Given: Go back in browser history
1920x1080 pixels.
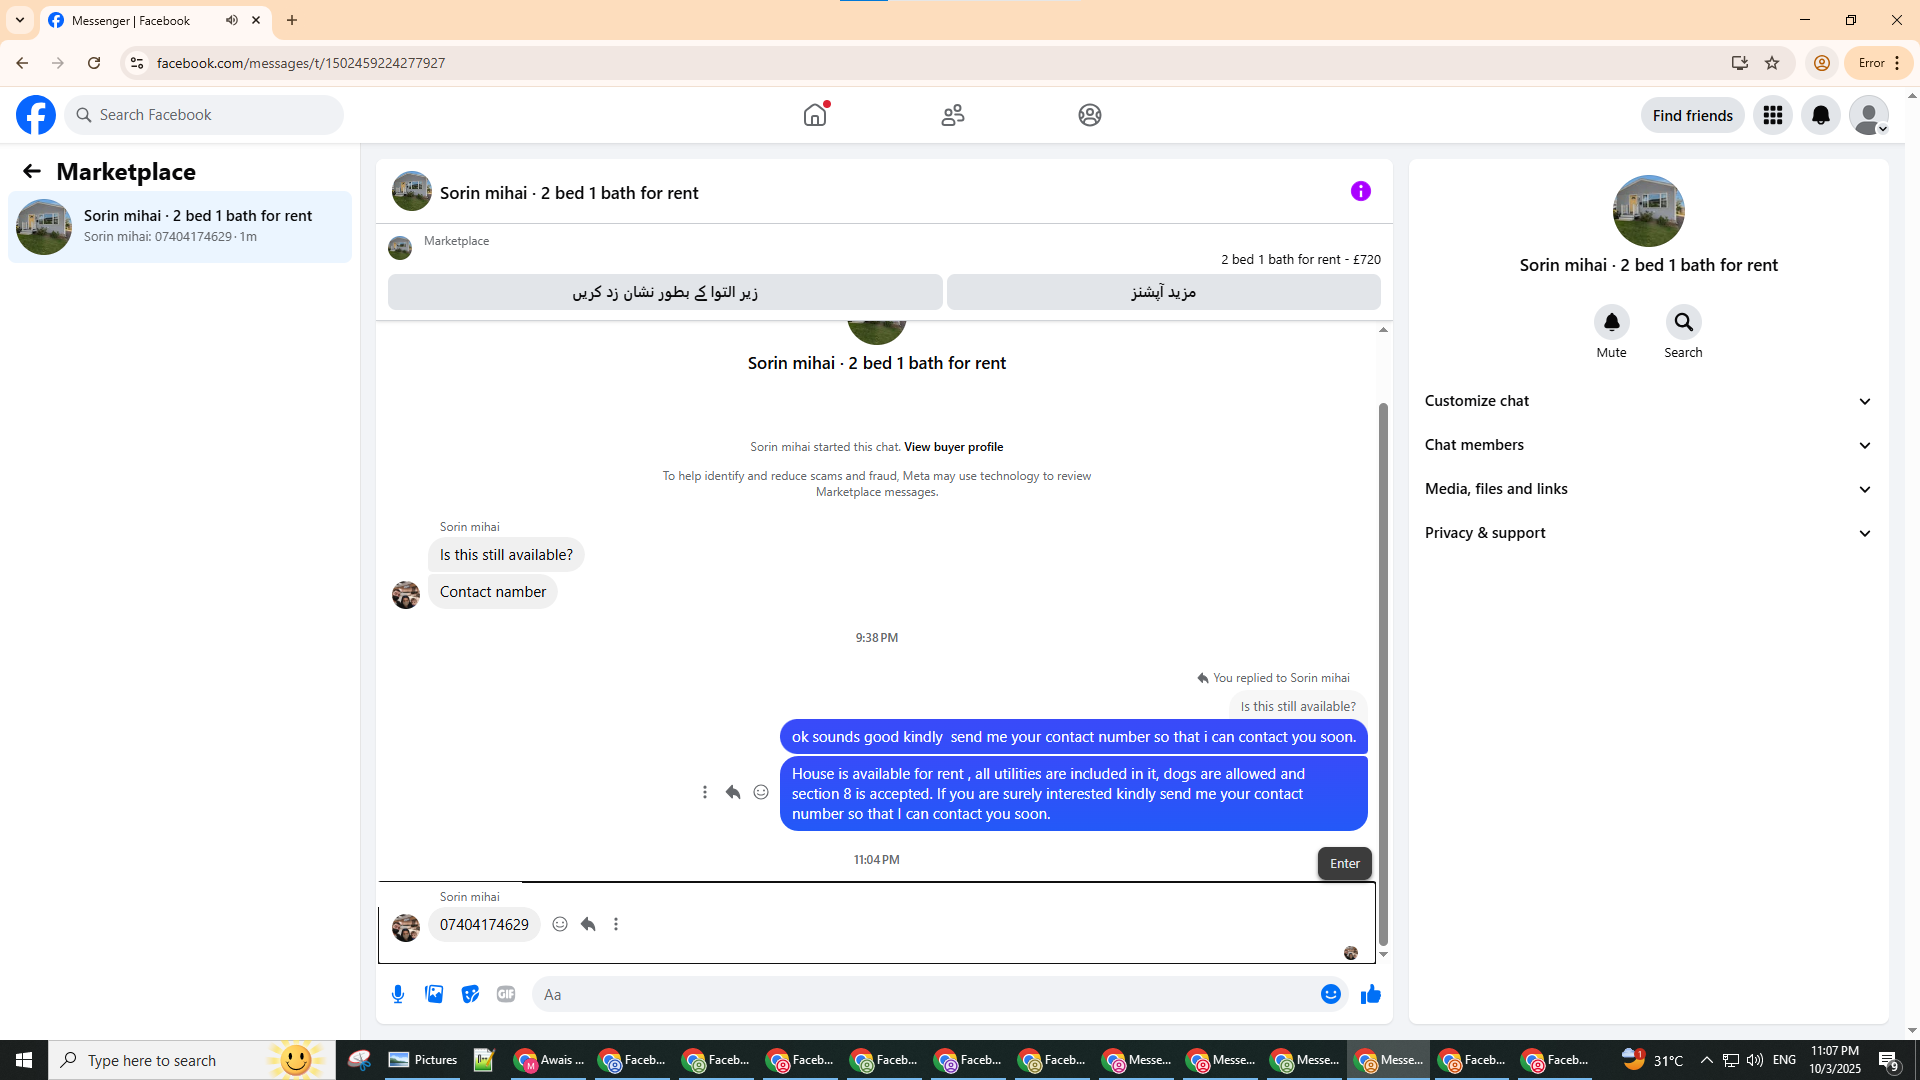Looking at the screenshot, I should (22, 63).
